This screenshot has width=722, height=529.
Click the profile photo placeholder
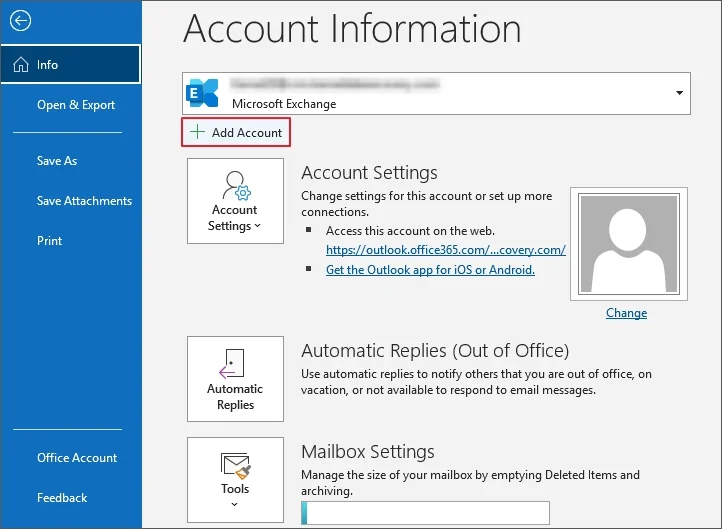[x=629, y=244]
